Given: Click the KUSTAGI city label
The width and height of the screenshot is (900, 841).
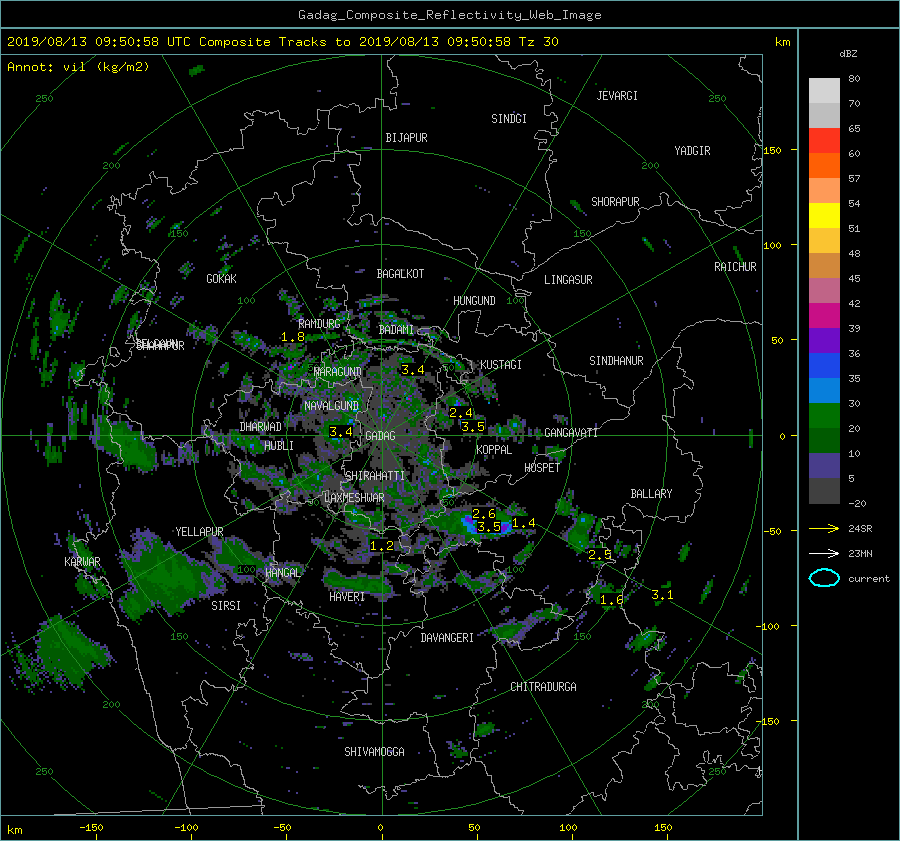Looking at the screenshot, I should [501, 365].
